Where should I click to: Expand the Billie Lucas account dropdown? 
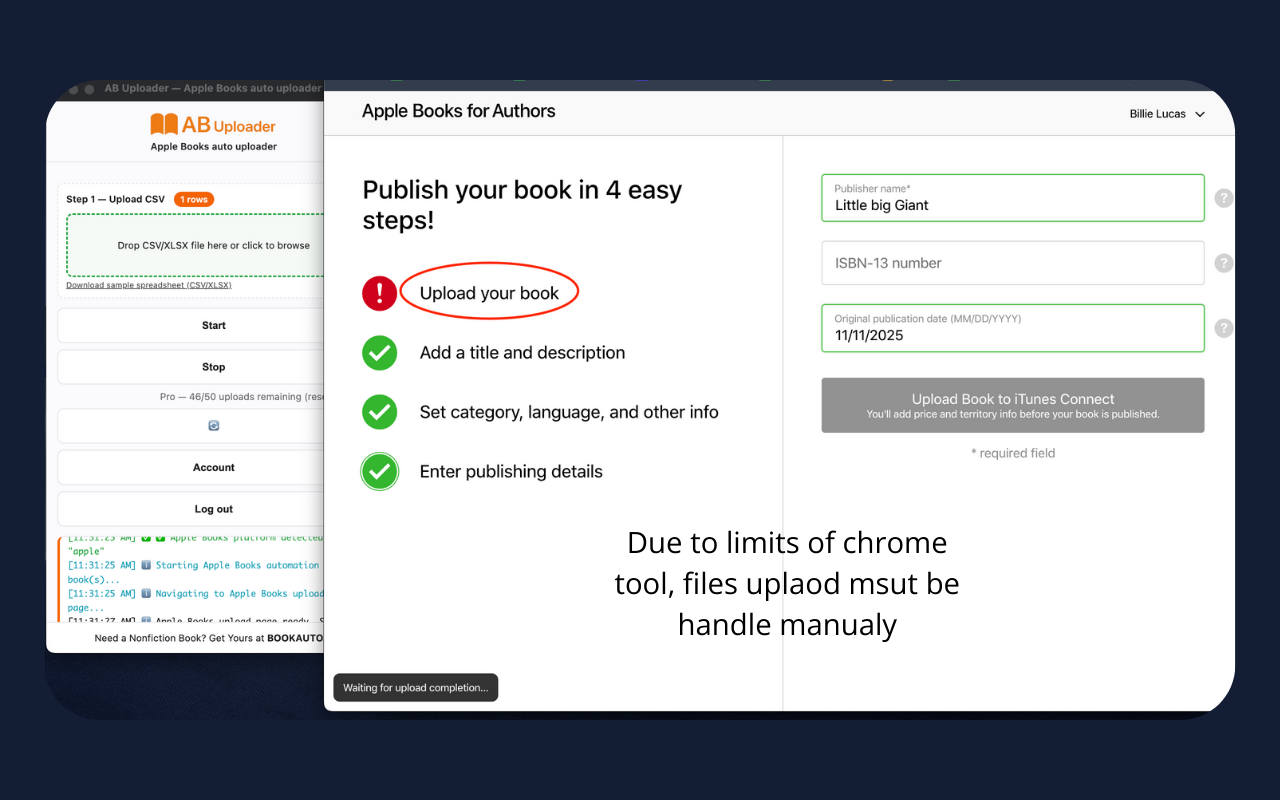(x=1167, y=114)
